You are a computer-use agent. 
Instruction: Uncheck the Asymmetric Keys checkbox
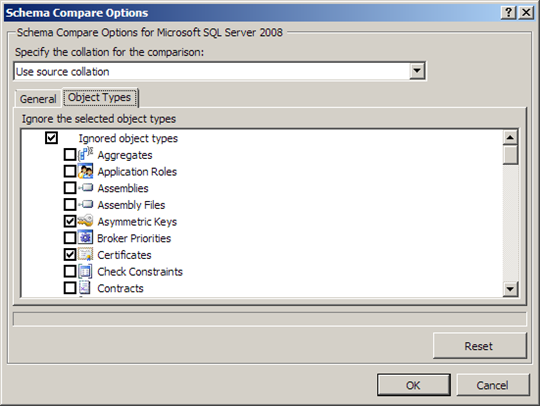click(70, 221)
